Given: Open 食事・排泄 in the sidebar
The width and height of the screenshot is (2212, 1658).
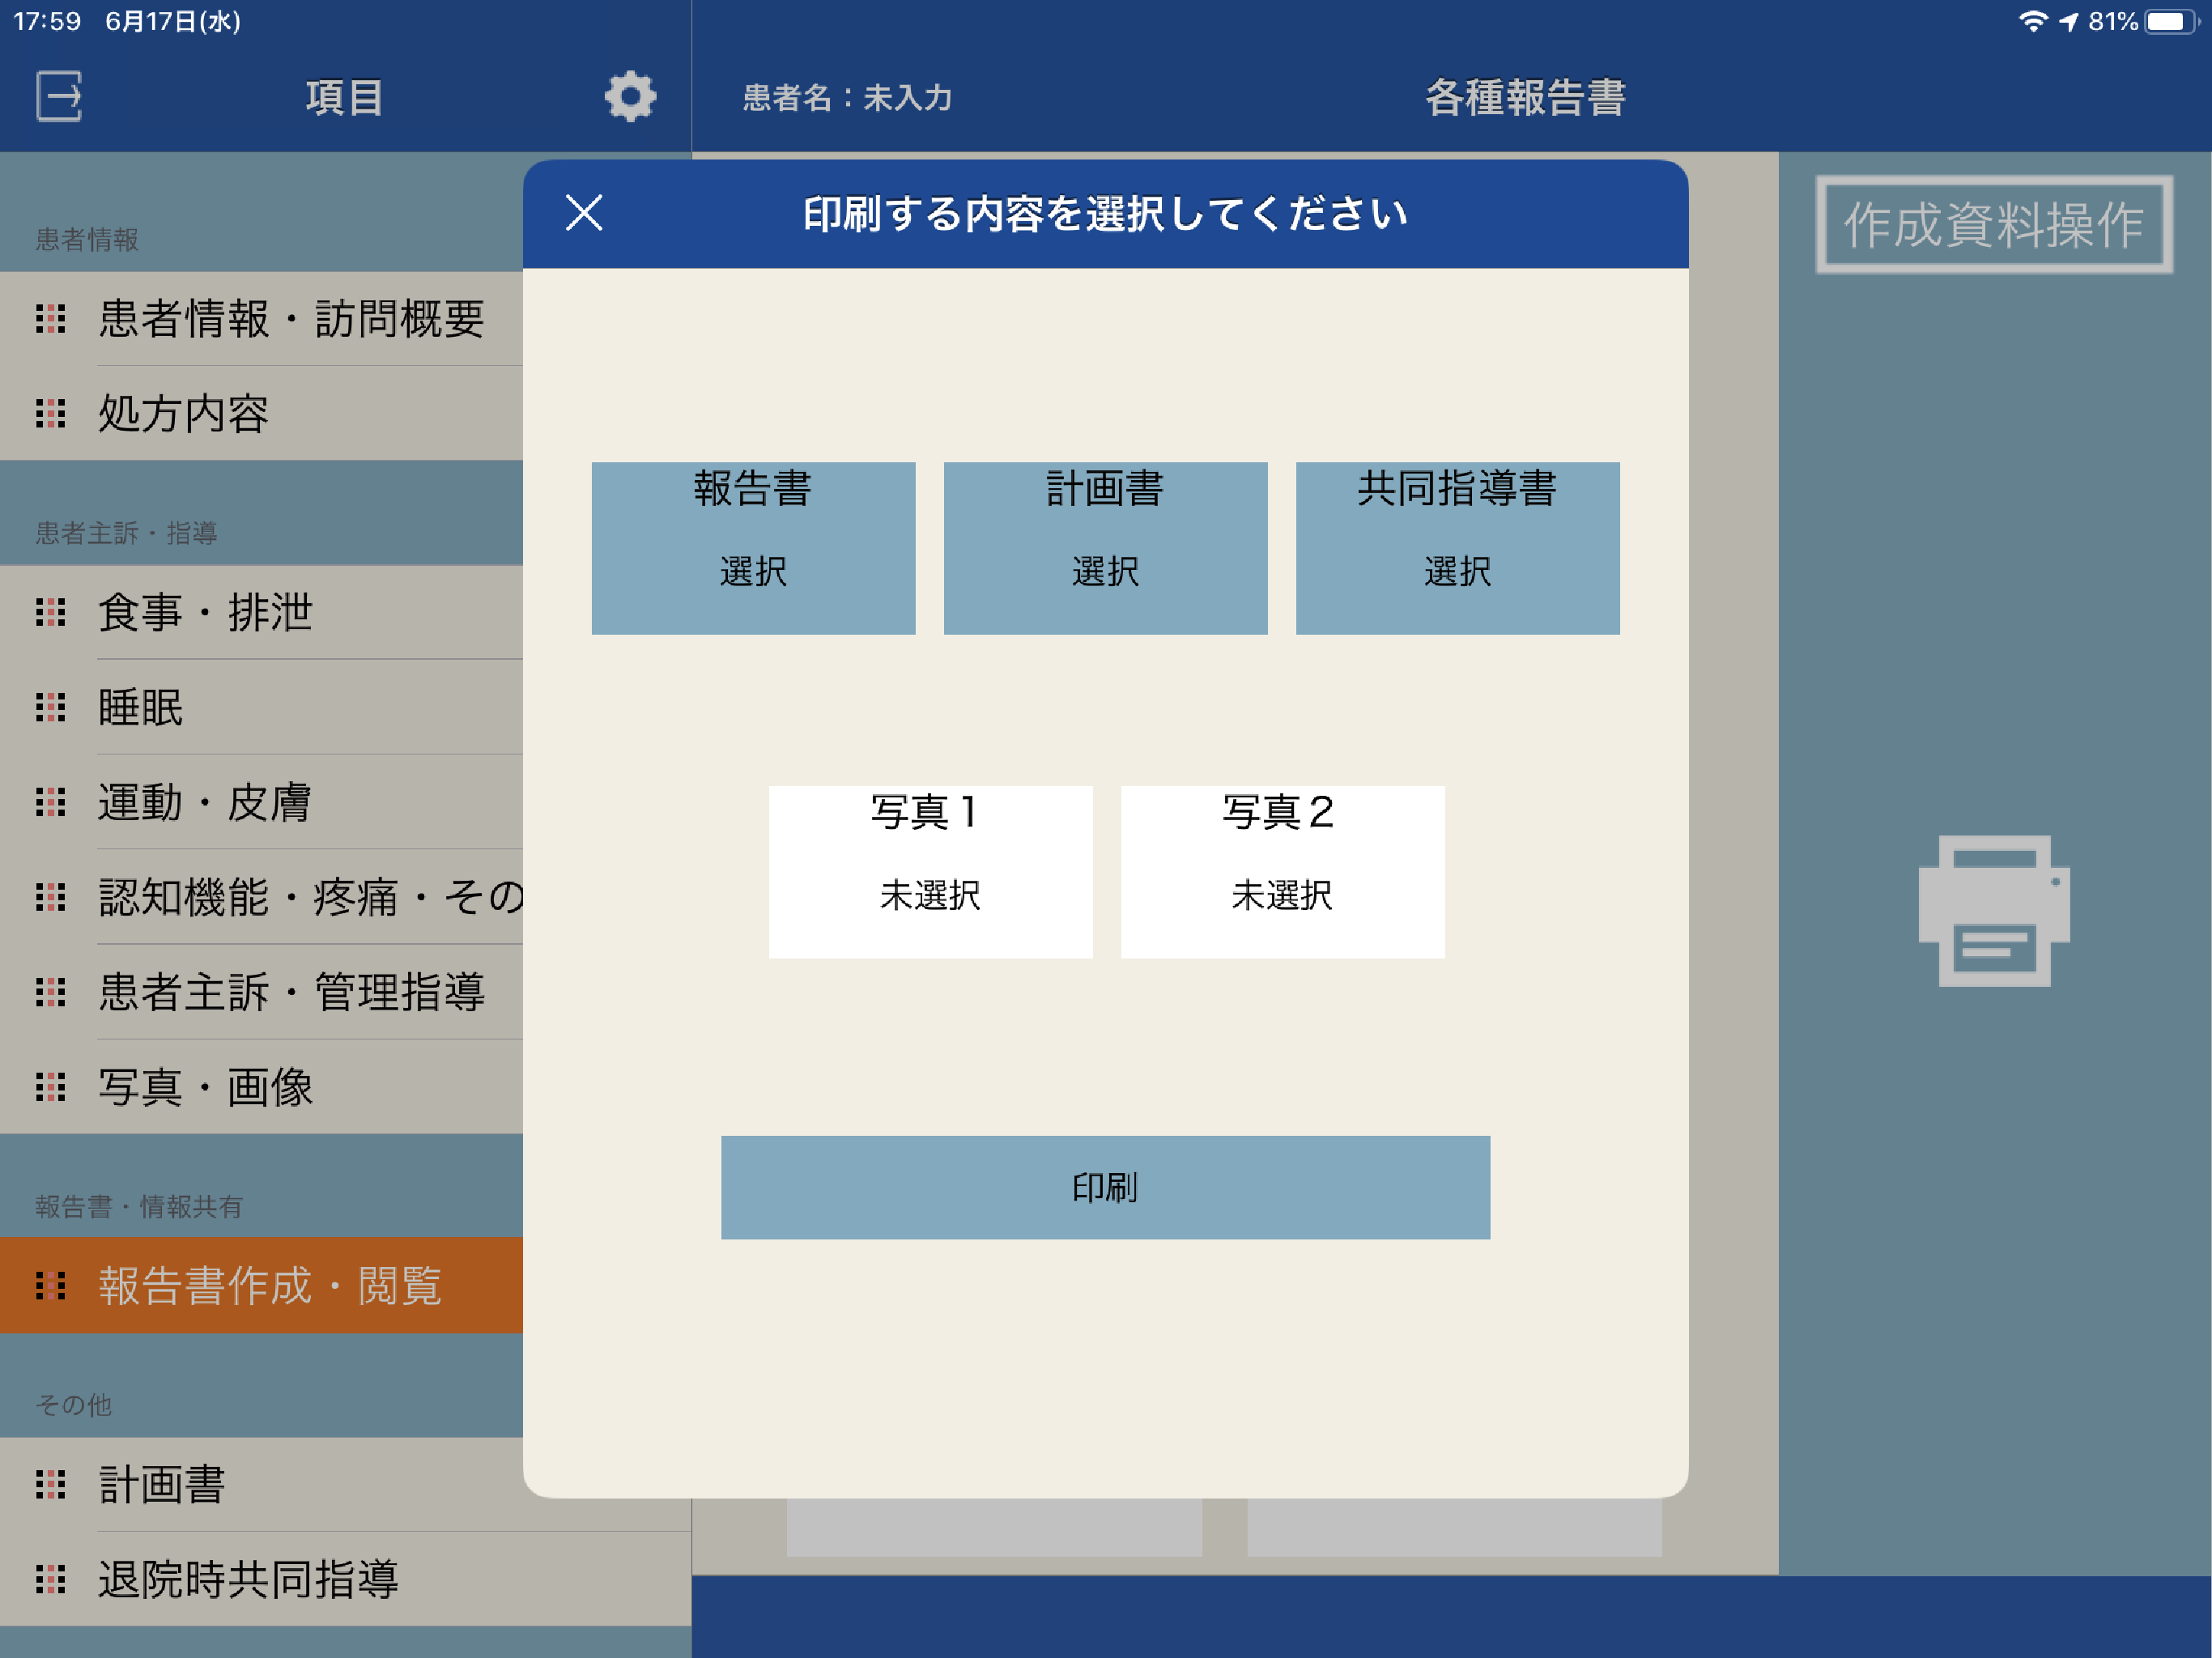Looking at the screenshot, I should click(261, 612).
